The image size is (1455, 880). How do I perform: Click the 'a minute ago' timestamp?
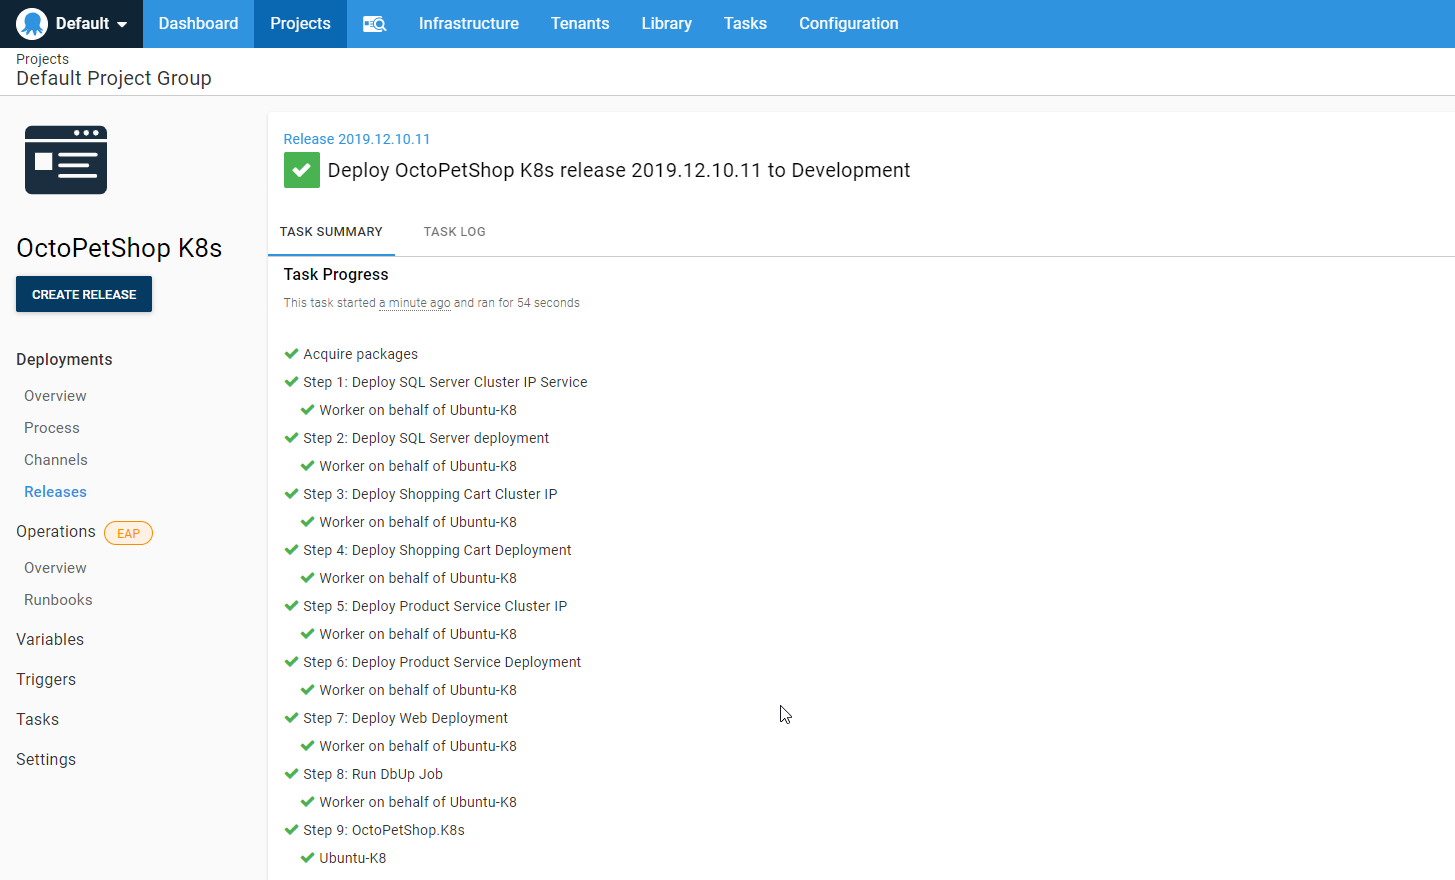coord(414,303)
